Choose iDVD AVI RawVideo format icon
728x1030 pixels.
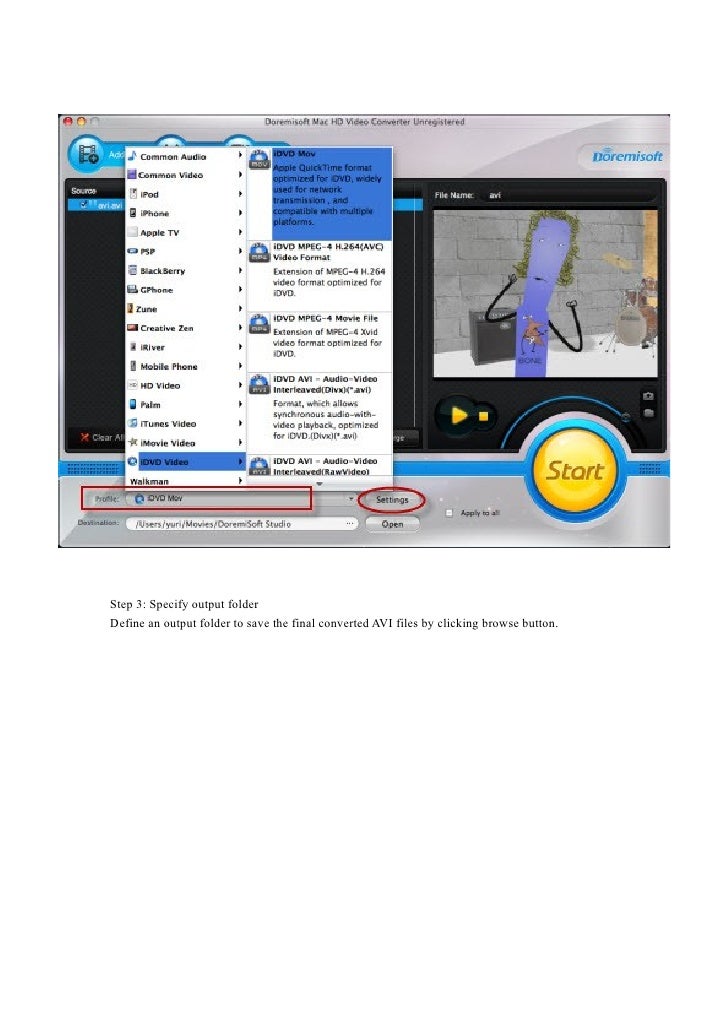pyautogui.click(x=260, y=466)
